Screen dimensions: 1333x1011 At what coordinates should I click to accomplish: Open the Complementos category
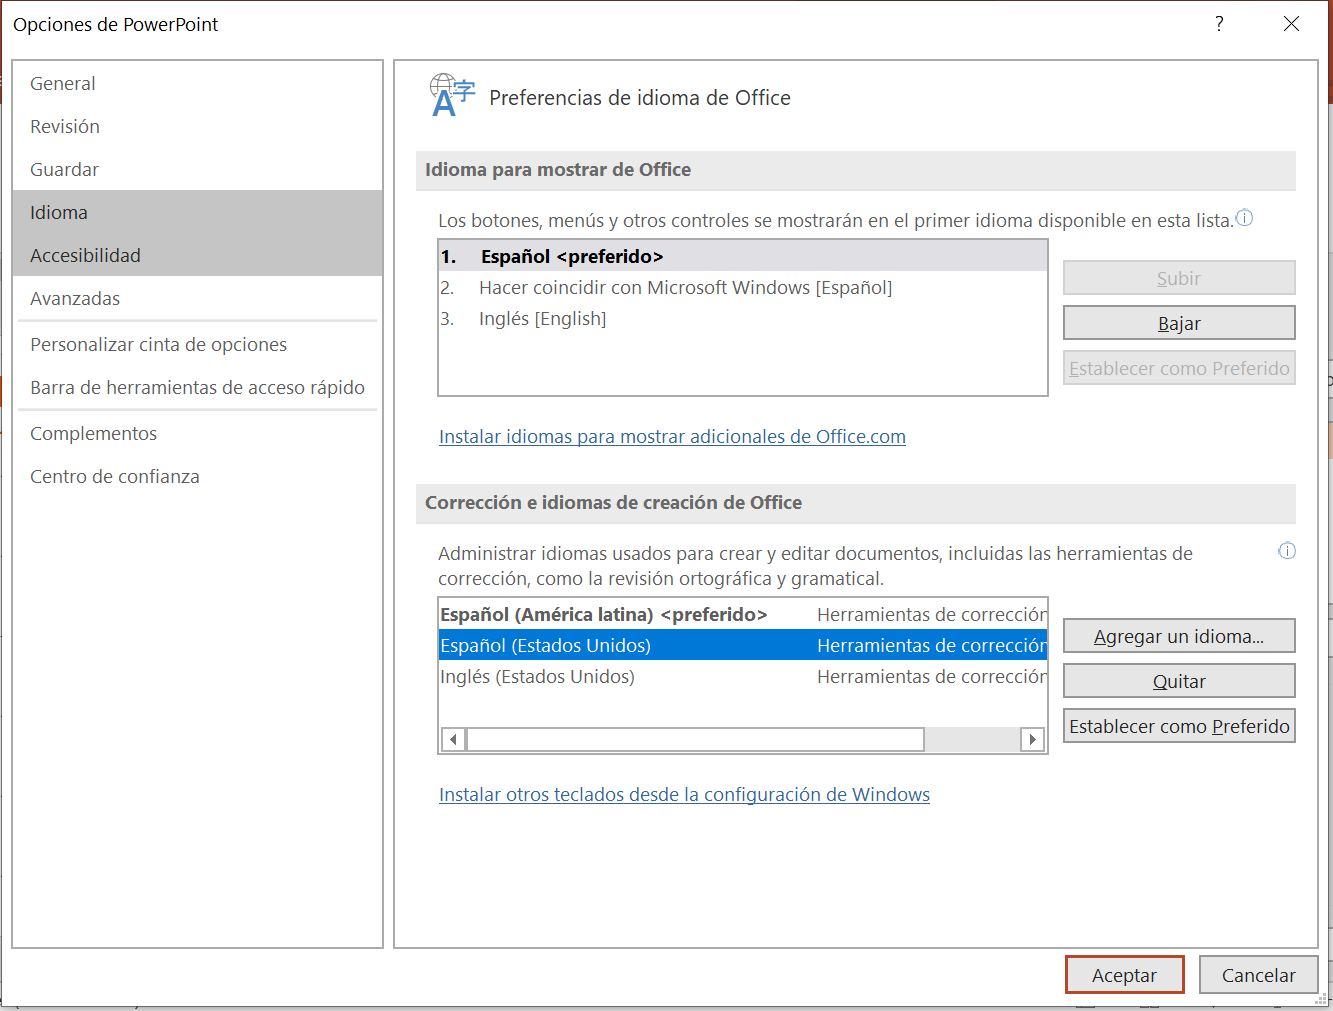(198, 433)
